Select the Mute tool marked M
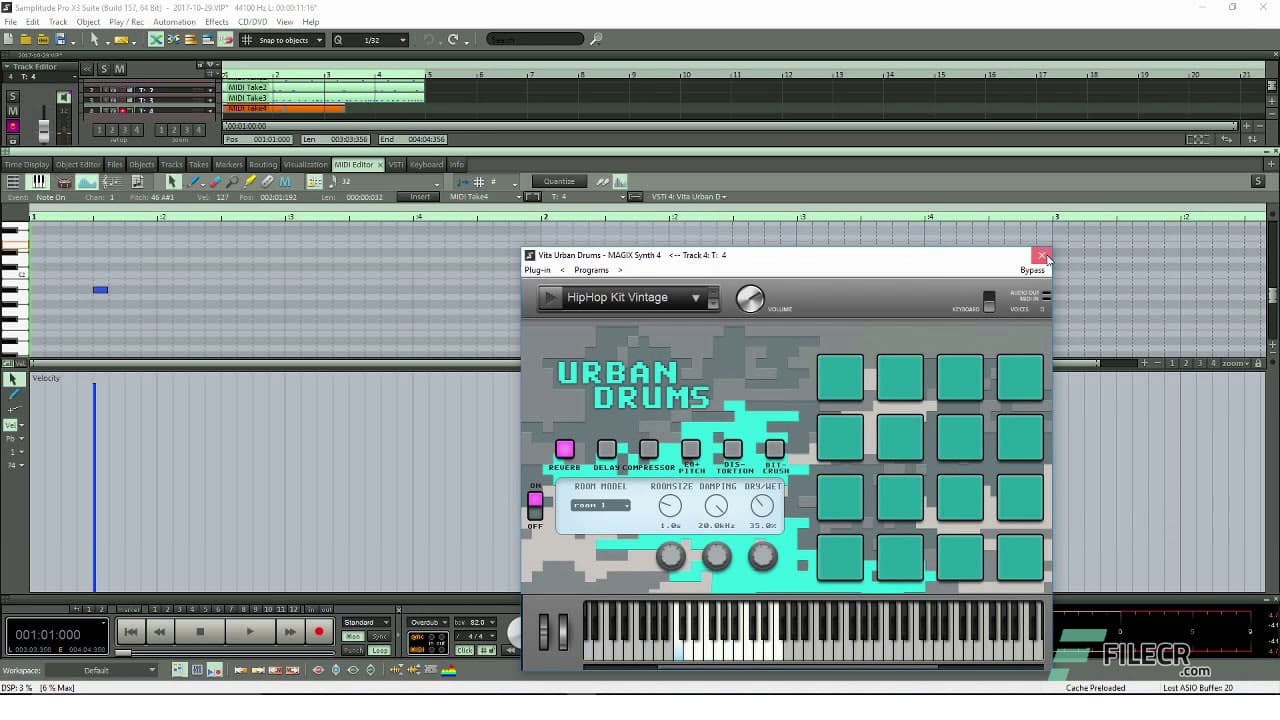Screen dimensions: 1280x720 (285, 181)
